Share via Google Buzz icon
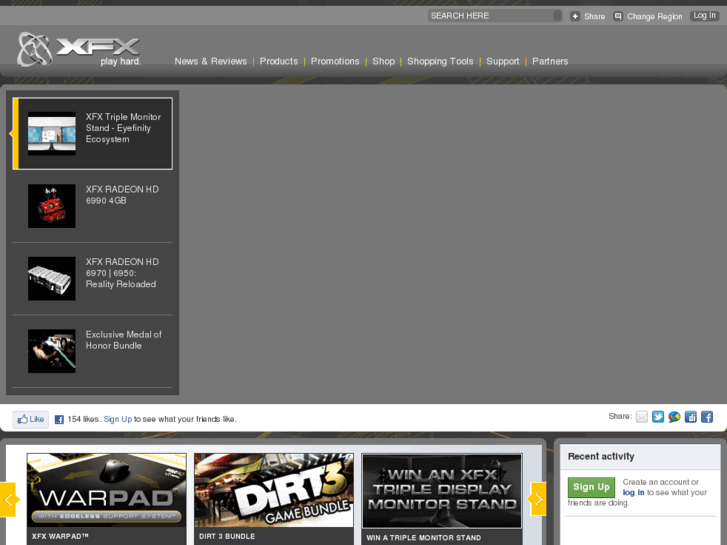 tap(674, 417)
